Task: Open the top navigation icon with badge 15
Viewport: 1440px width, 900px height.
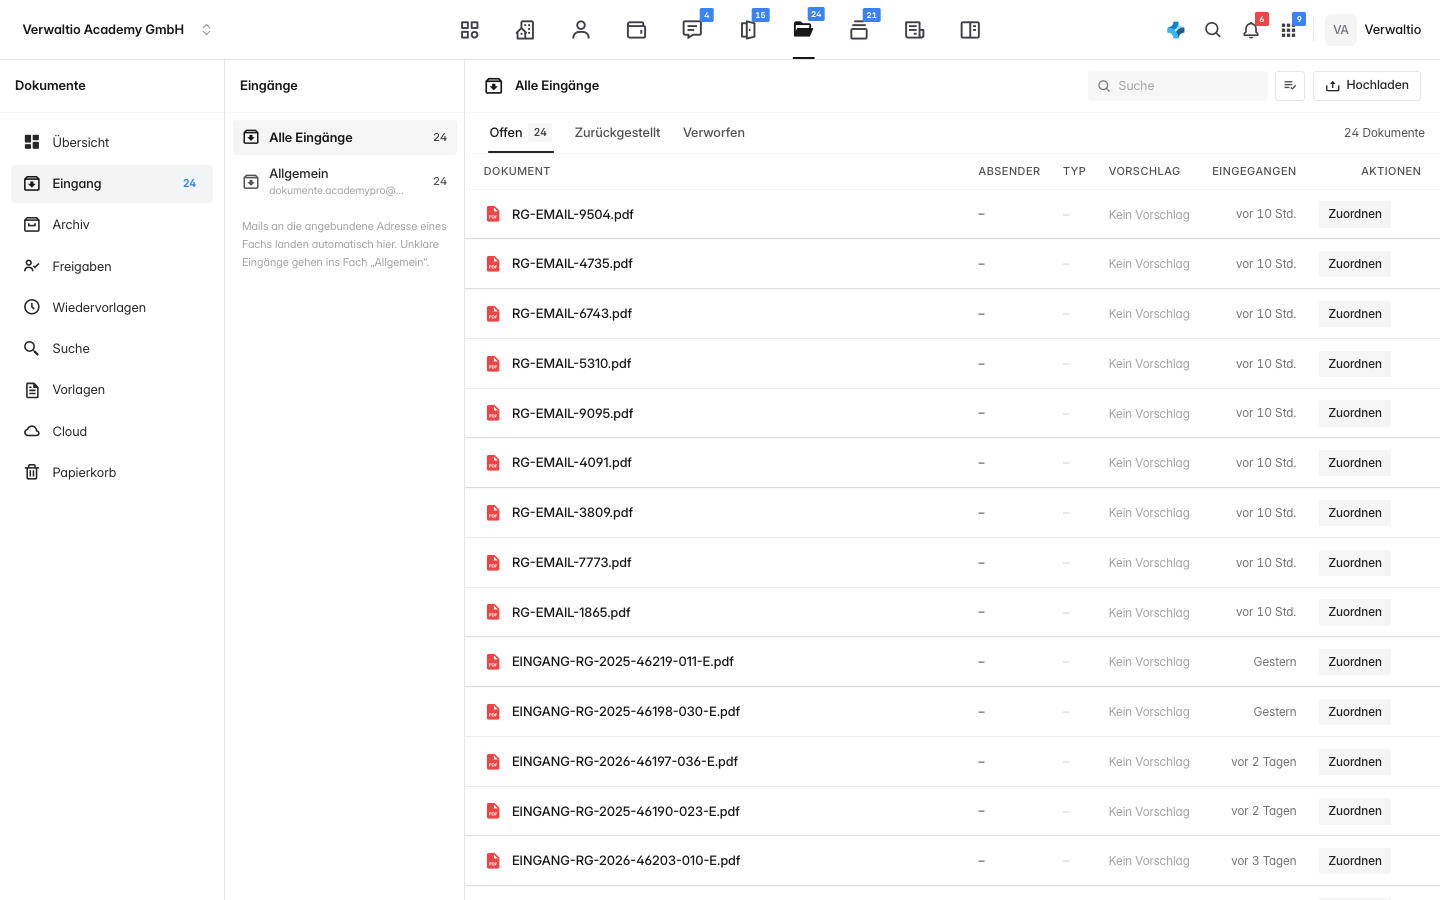Action: [748, 30]
